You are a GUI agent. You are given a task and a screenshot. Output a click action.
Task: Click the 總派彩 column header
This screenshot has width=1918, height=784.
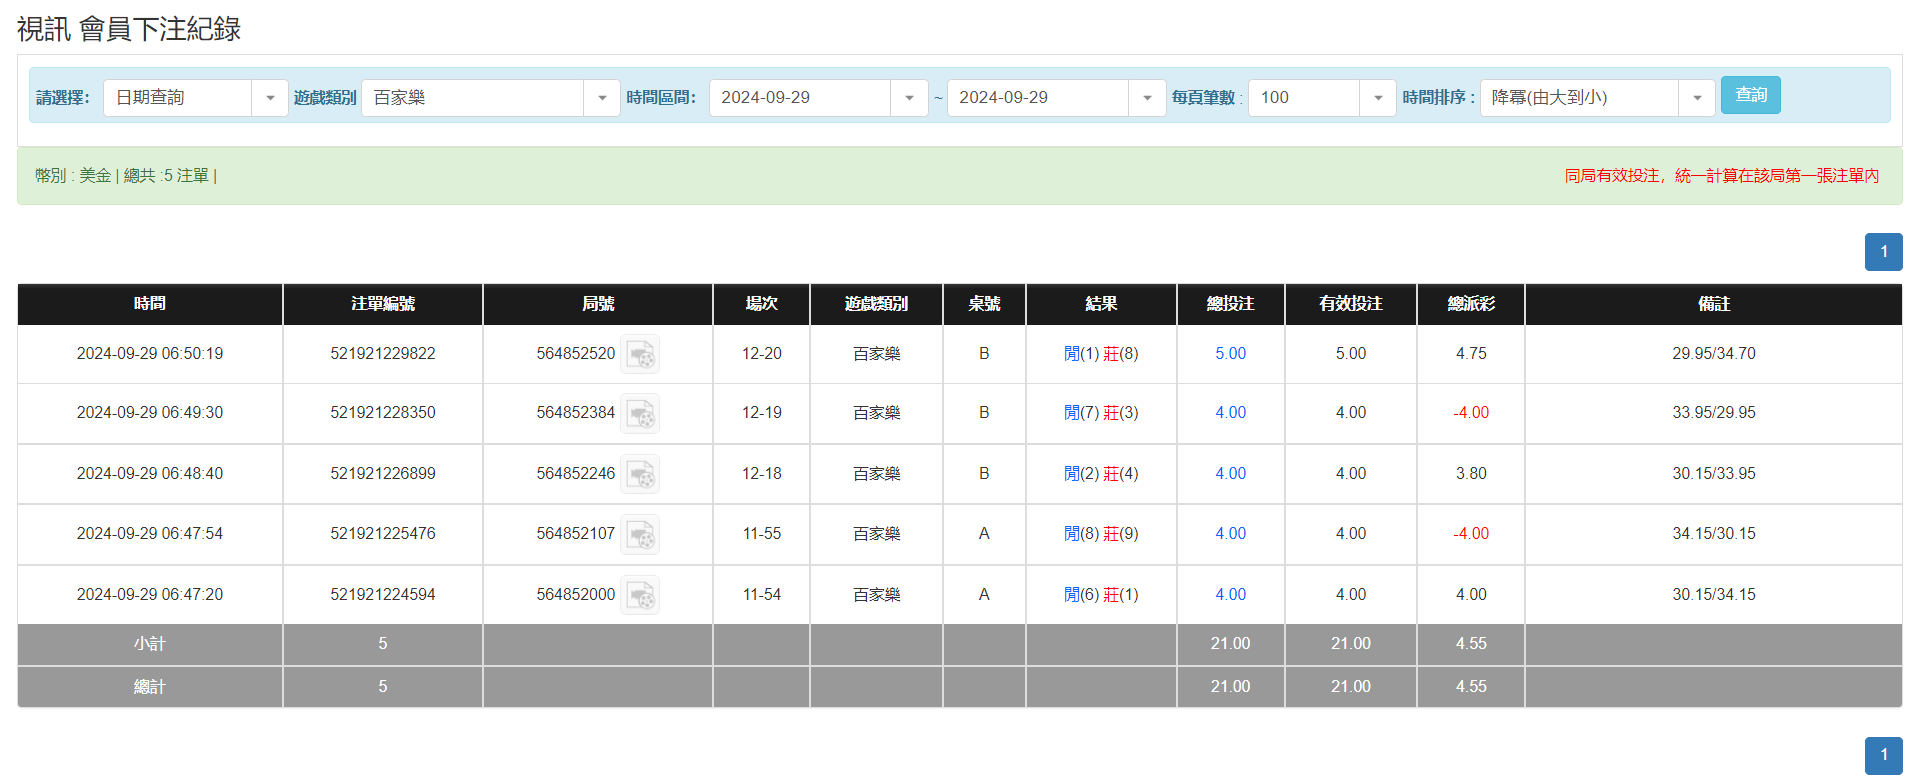[1470, 304]
